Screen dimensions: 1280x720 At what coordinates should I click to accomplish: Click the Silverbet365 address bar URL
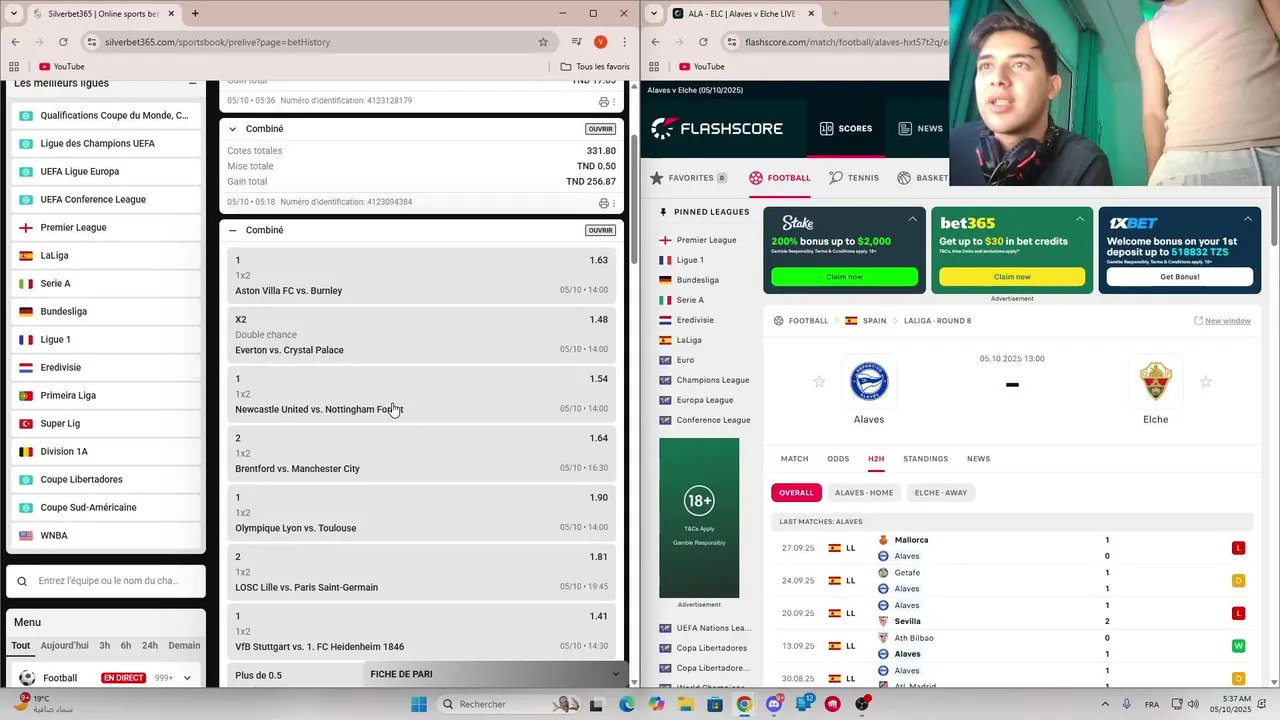pos(217,42)
